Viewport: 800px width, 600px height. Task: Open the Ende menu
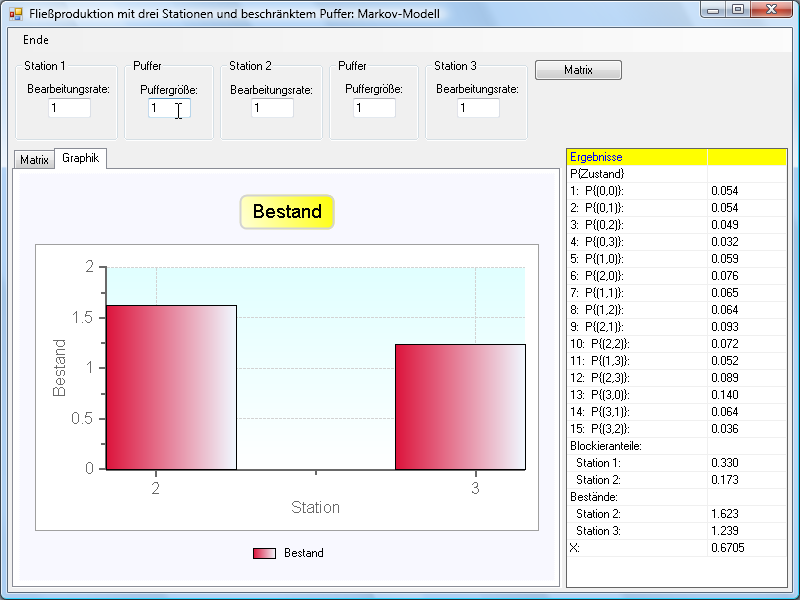tap(35, 40)
